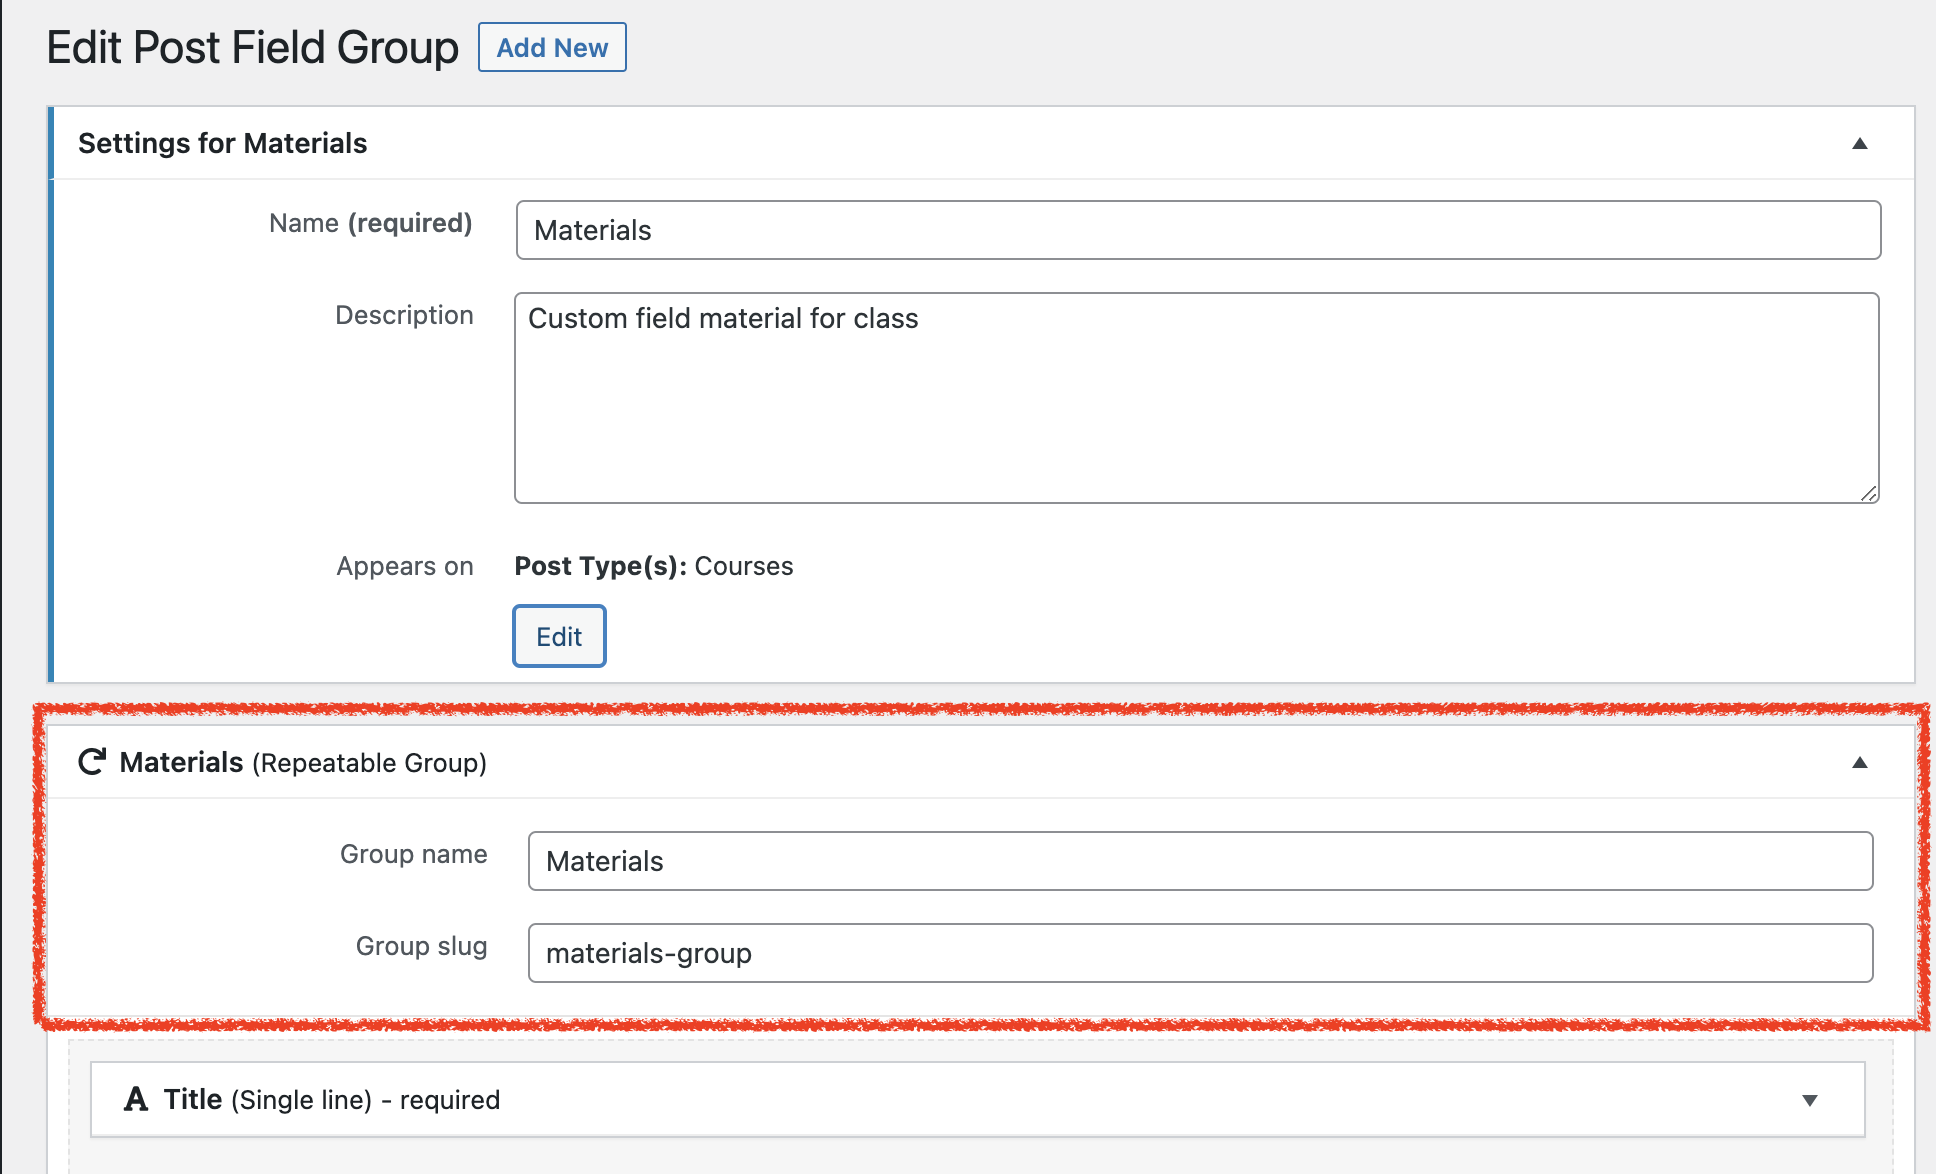Expand the Title Single line field
This screenshot has height=1174, width=1936.
[1810, 1100]
